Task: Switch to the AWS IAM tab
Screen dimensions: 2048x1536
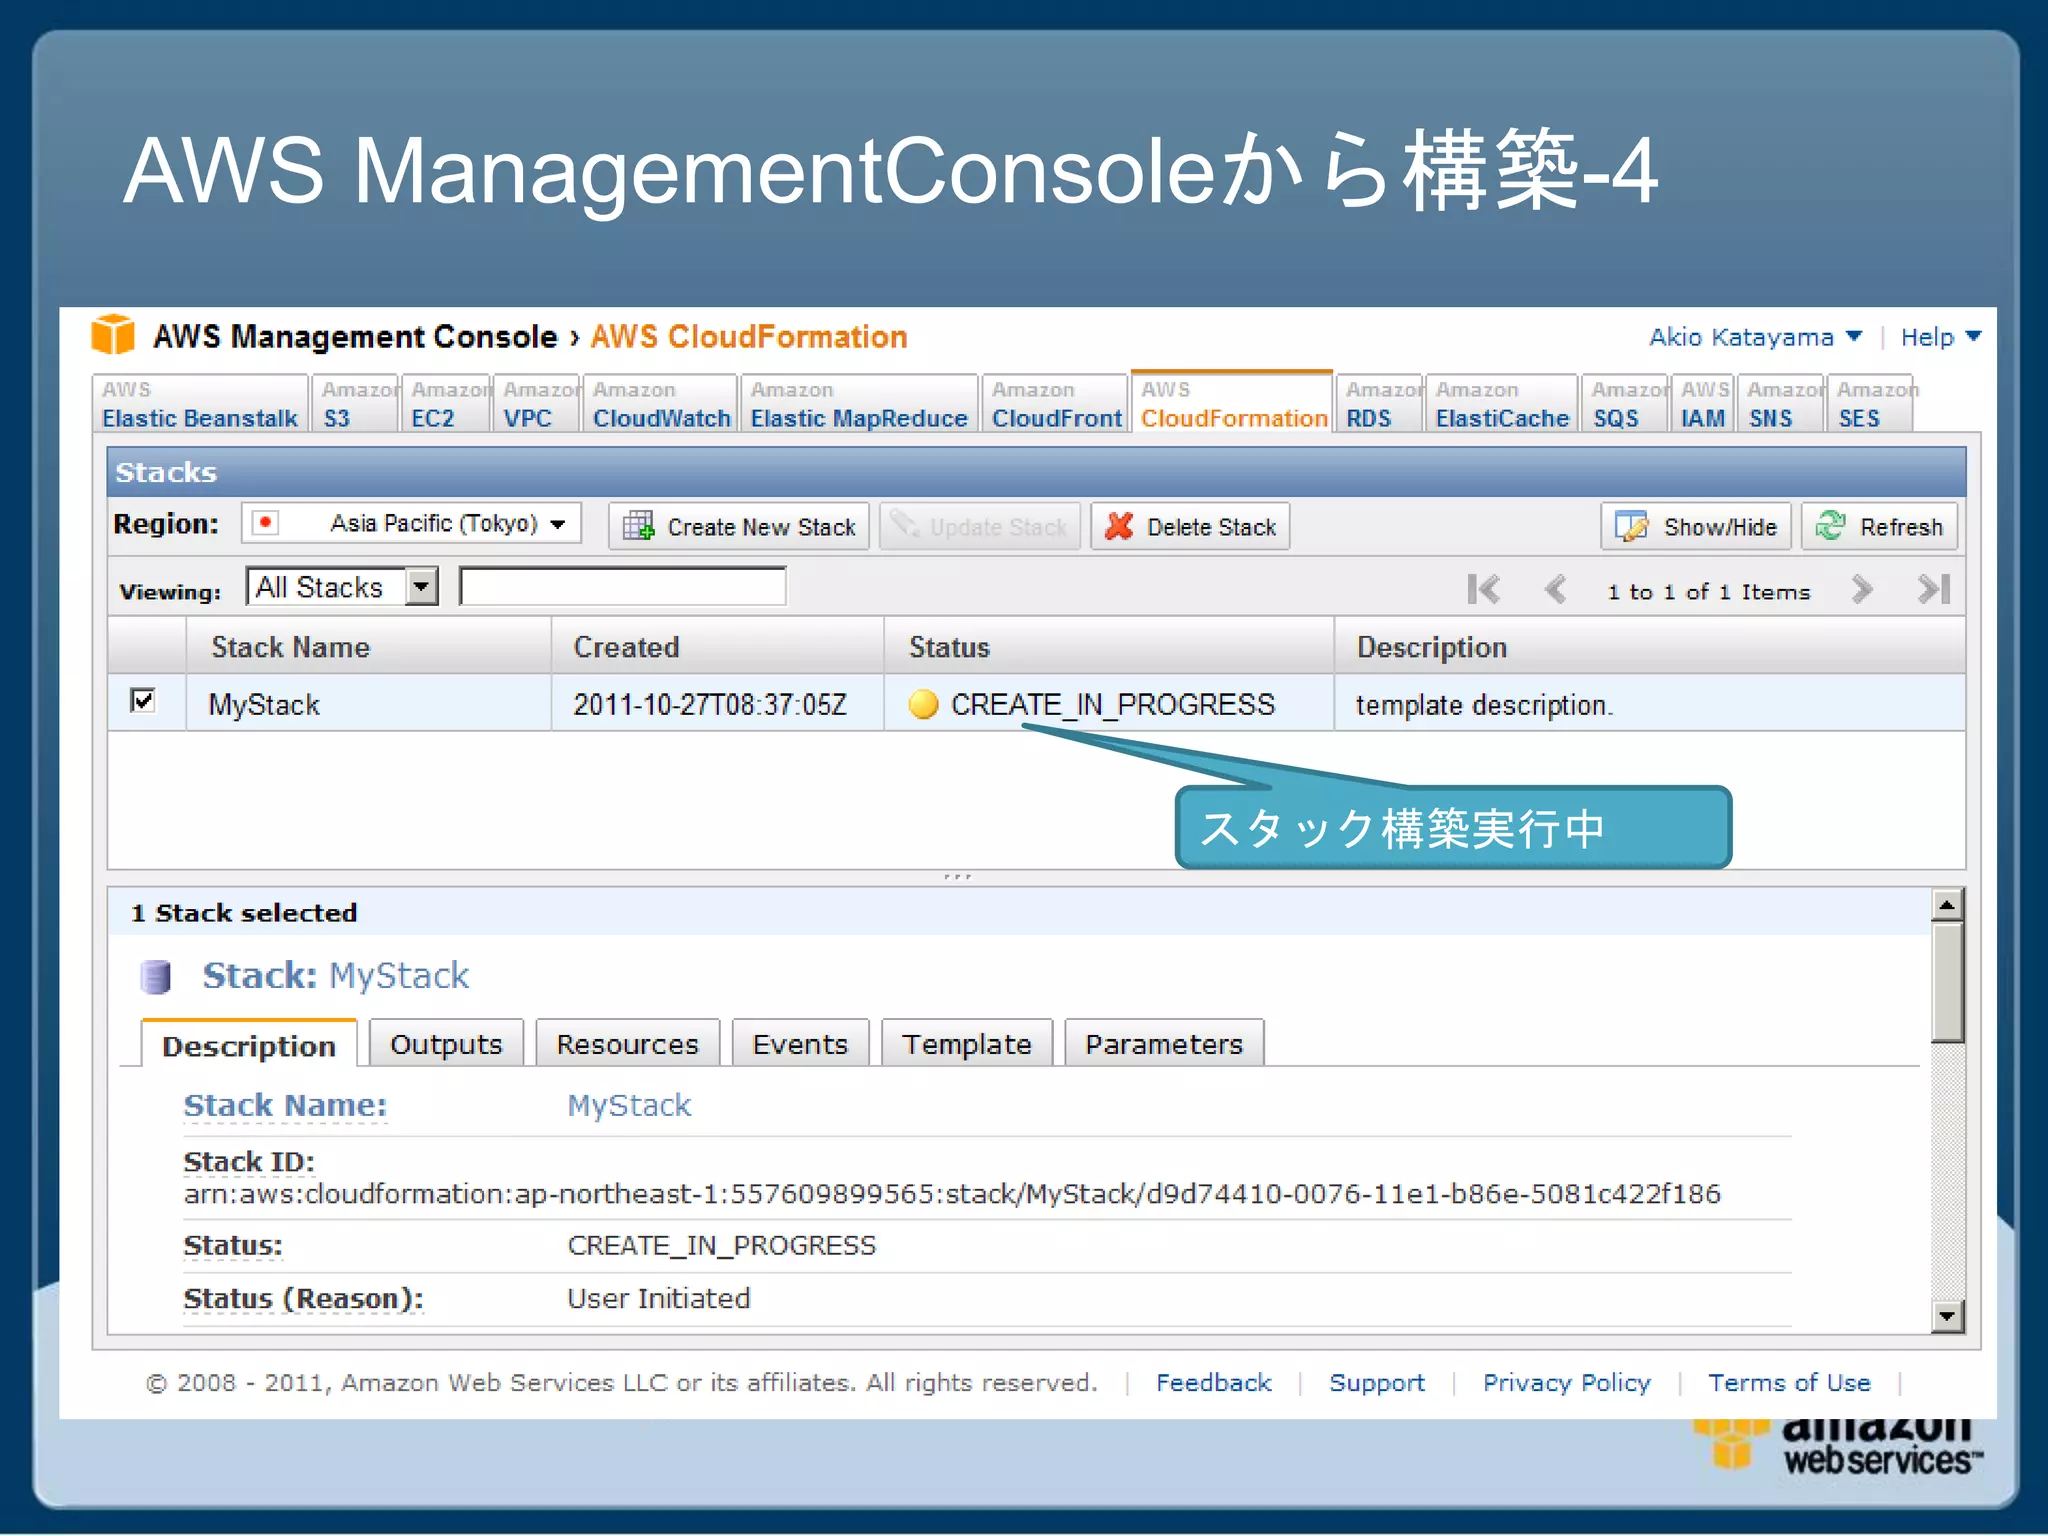Action: (1703, 404)
